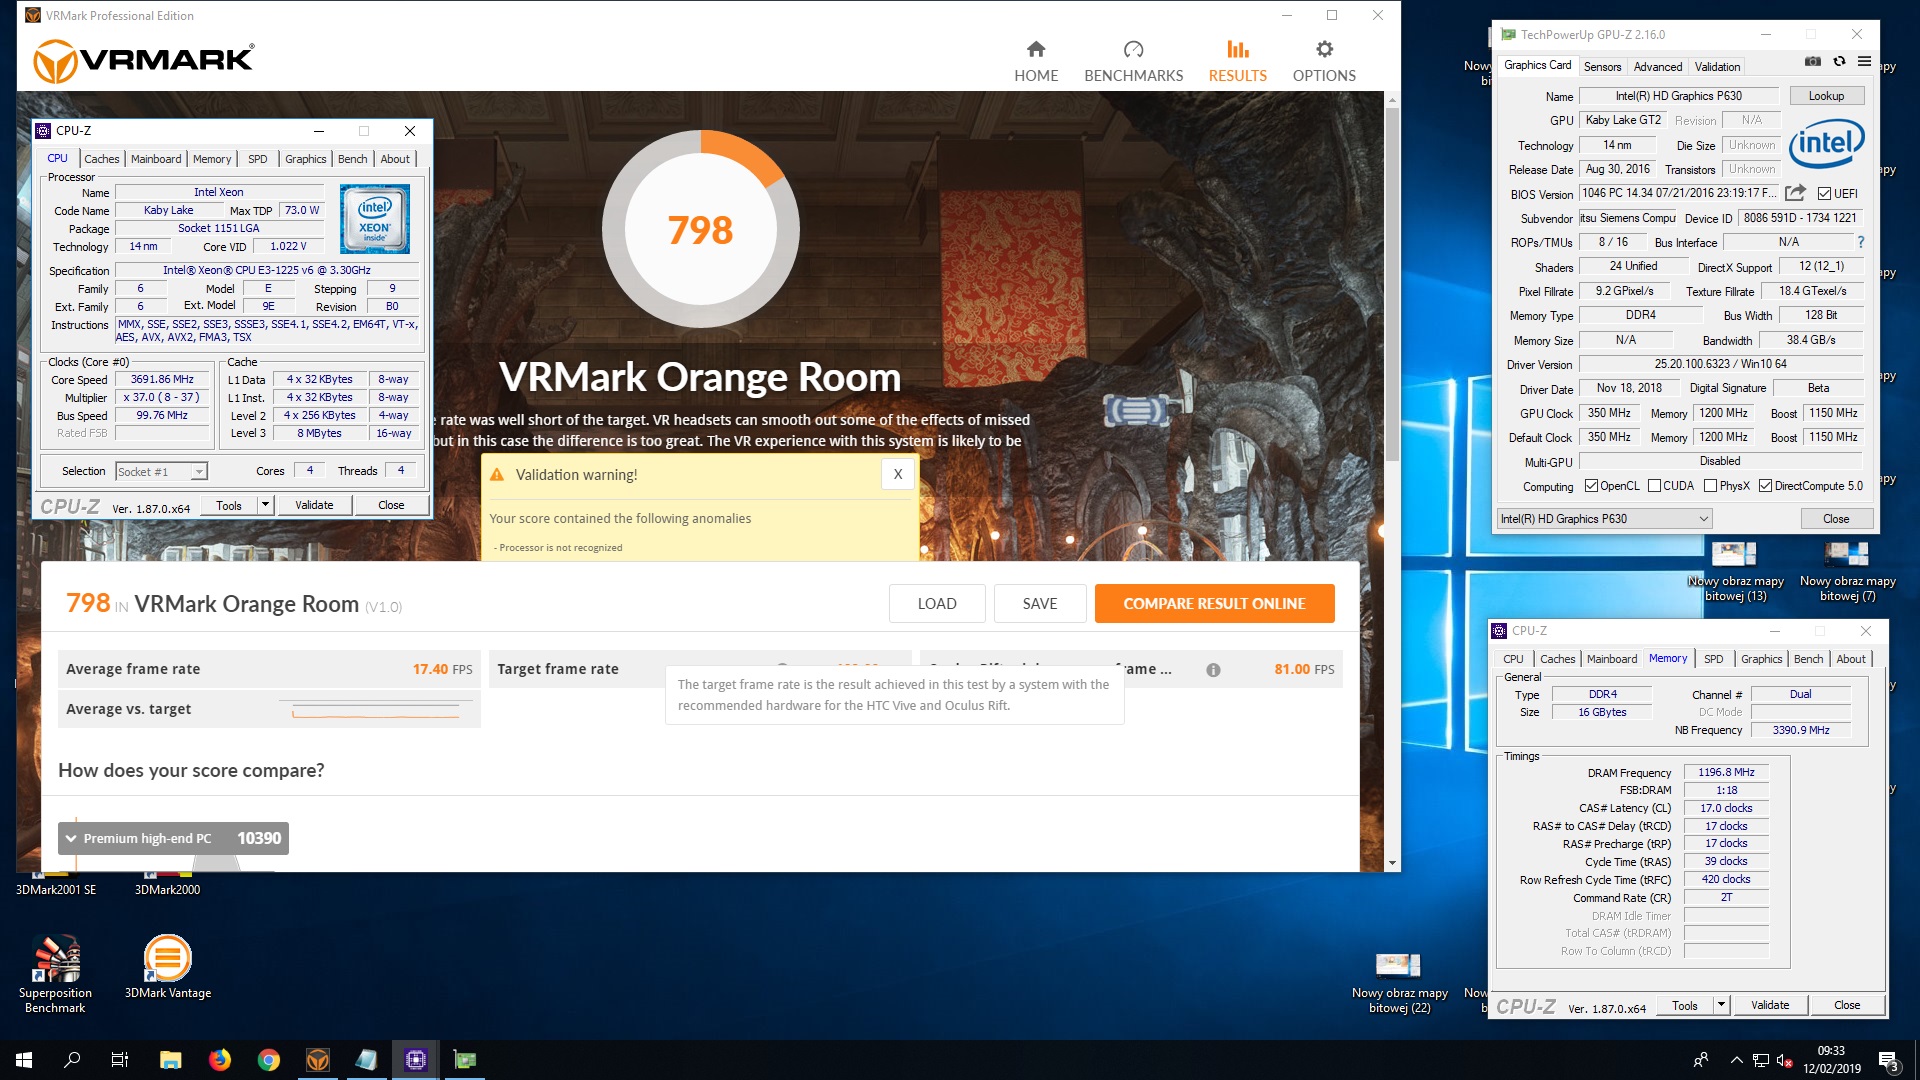Open Tools dropdown arrow in CPU-Z Memory window

[1721, 1005]
